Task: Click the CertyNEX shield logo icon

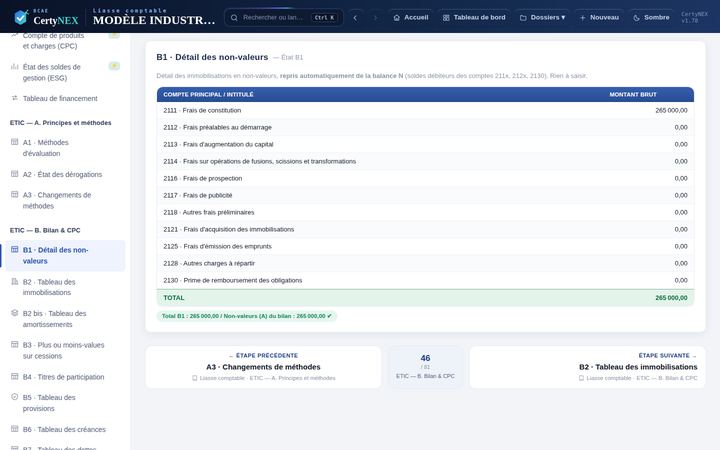Action: pos(21,17)
